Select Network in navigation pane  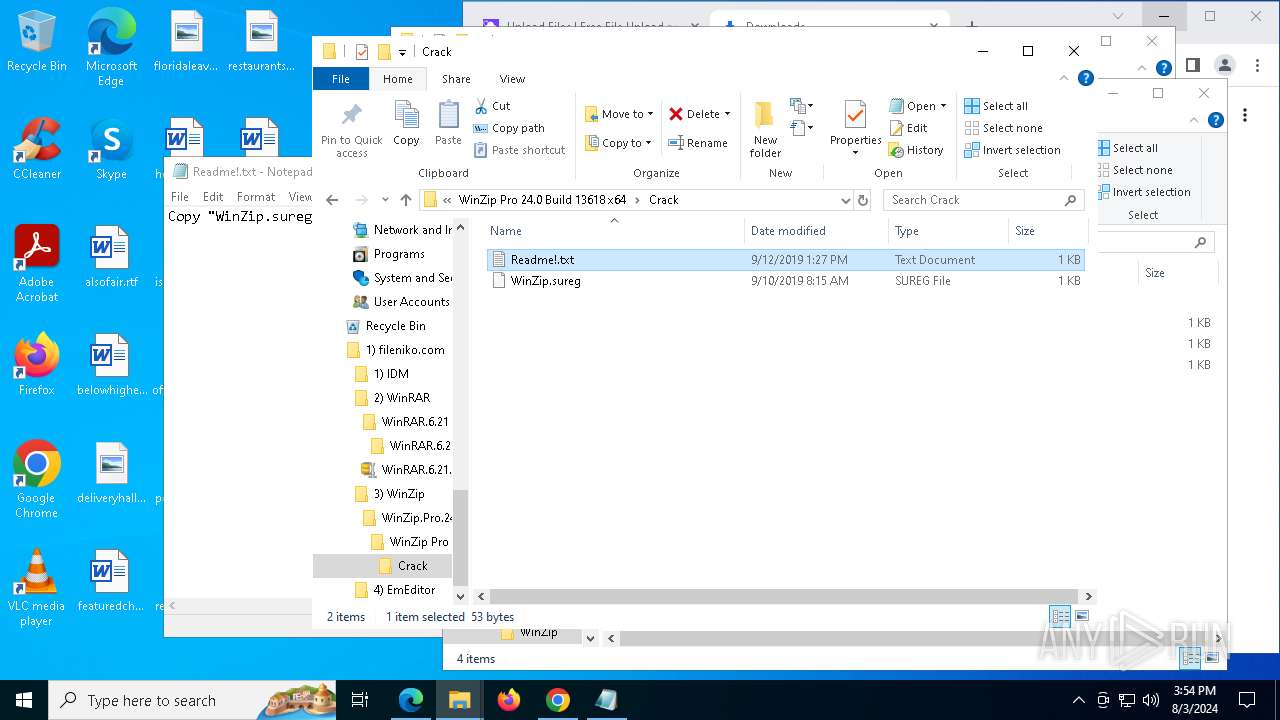[401, 230]
